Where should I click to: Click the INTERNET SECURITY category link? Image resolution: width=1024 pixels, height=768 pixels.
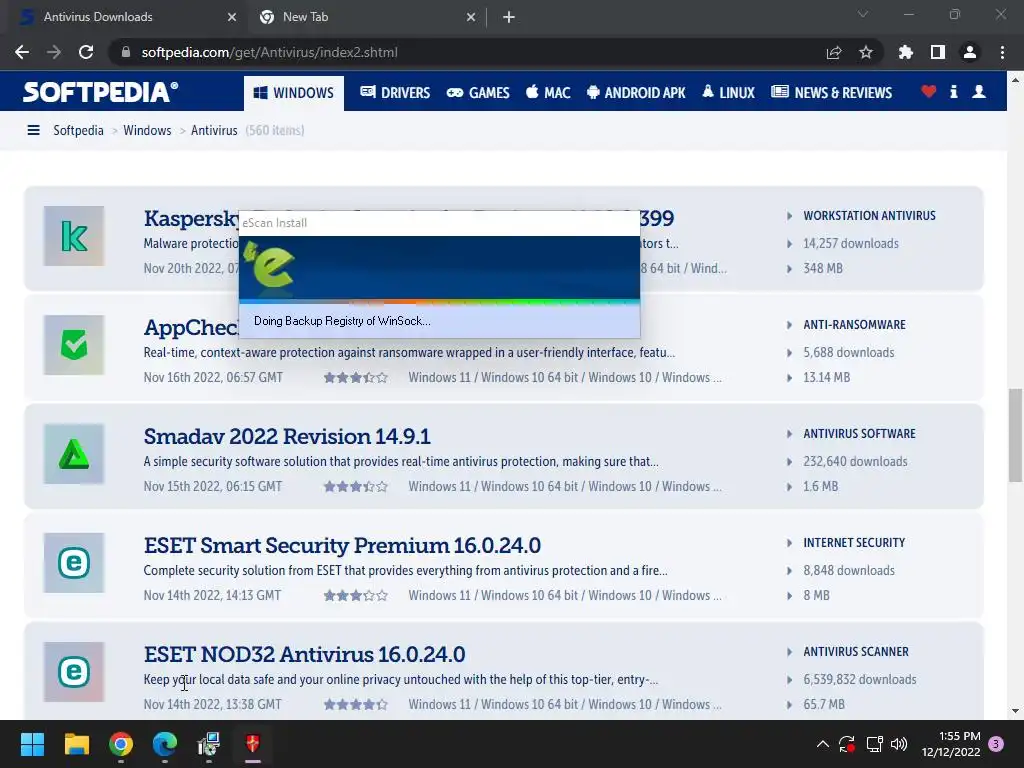click(854, 543)
